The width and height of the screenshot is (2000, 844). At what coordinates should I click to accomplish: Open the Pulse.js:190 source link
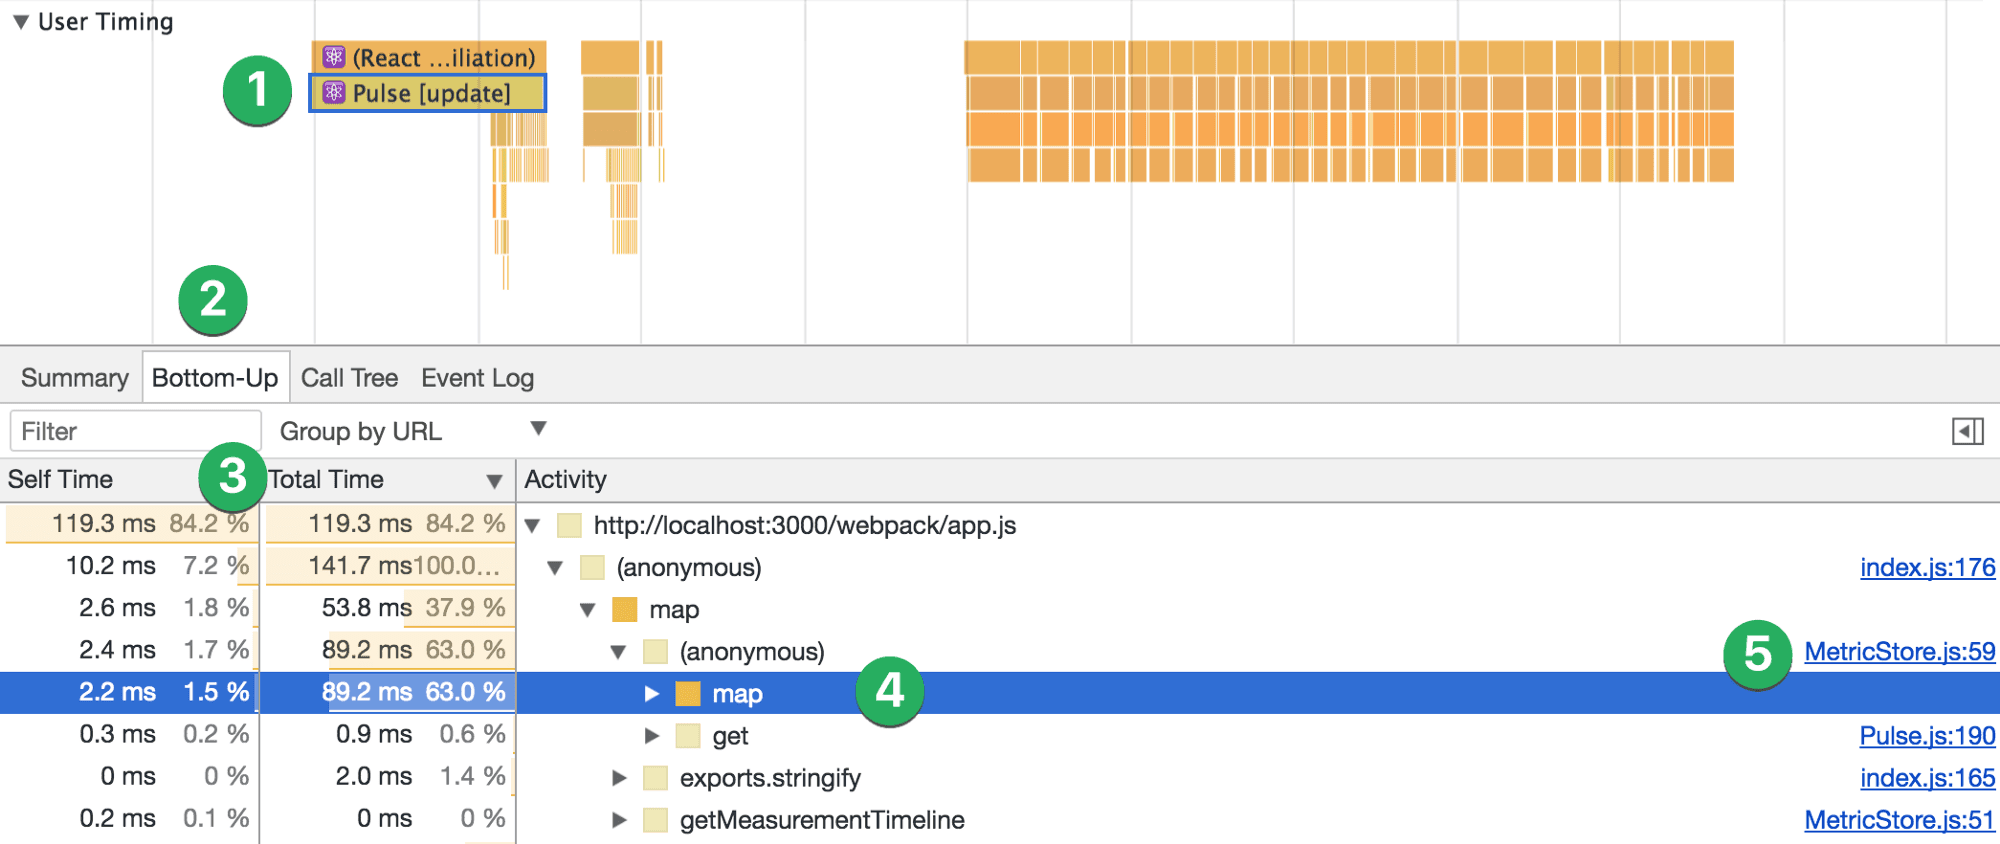(x=1926, y=736)
